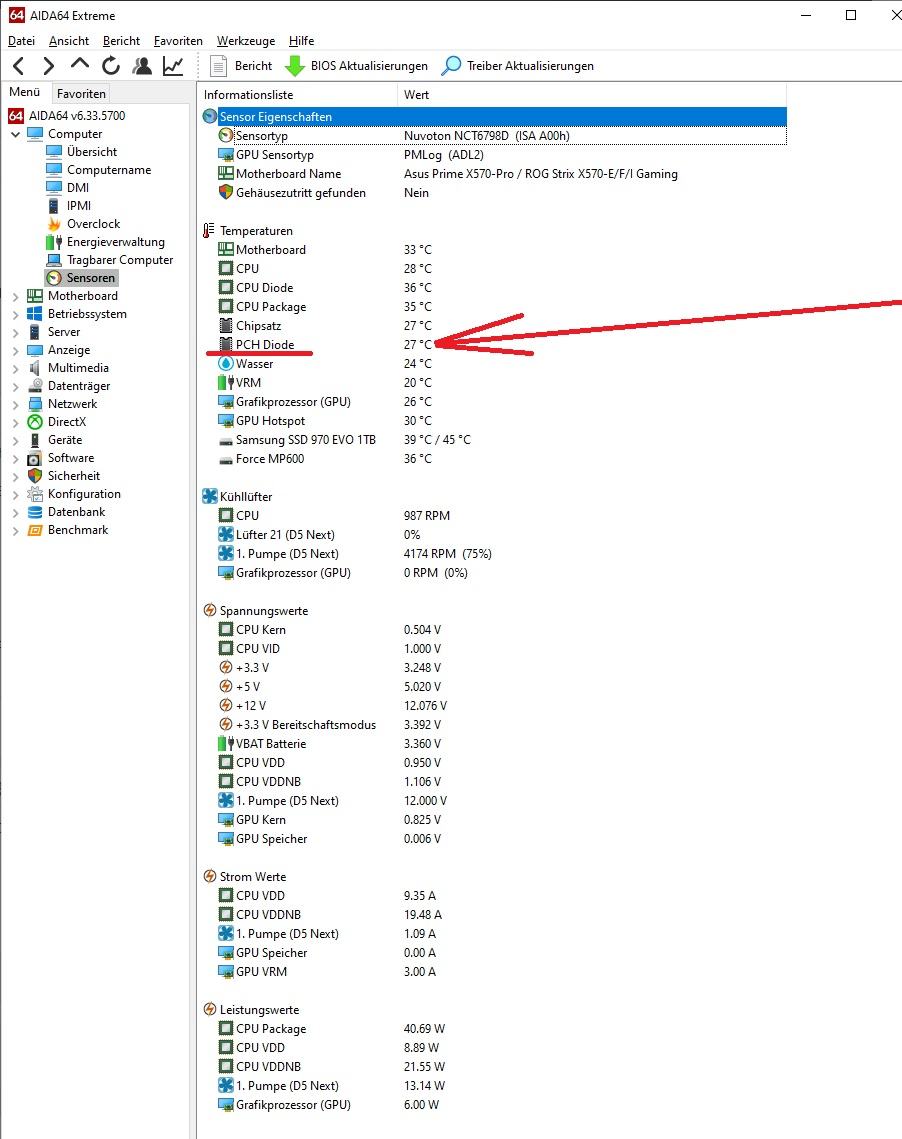Open the user management toolbar icon
The height and width of the screenshot is (1139, 902).
click(142, 66)
